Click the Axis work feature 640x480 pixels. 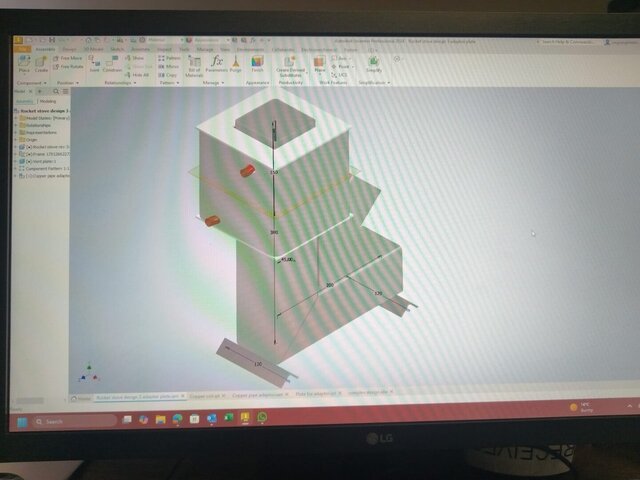(x=340, y=58)
